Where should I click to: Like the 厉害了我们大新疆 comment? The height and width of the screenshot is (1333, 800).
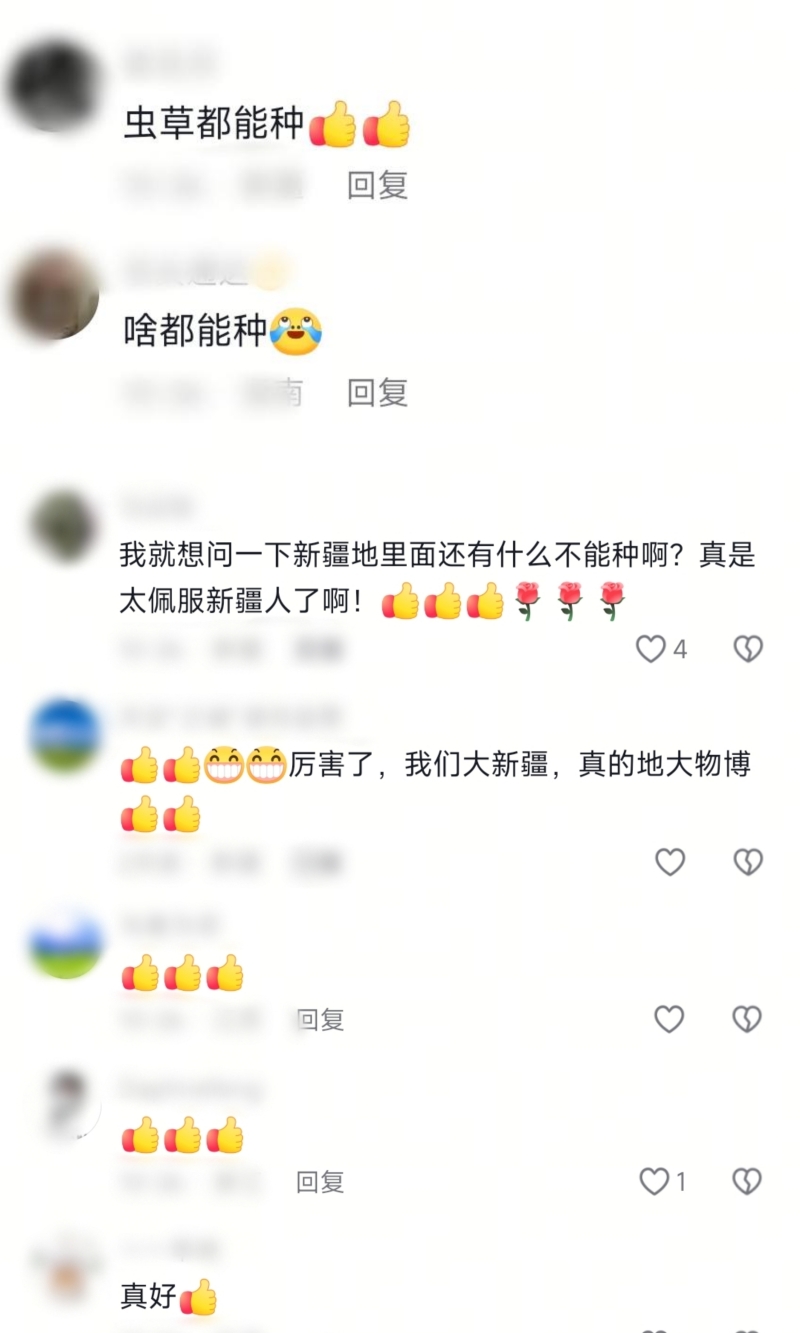tap(670, 862)
